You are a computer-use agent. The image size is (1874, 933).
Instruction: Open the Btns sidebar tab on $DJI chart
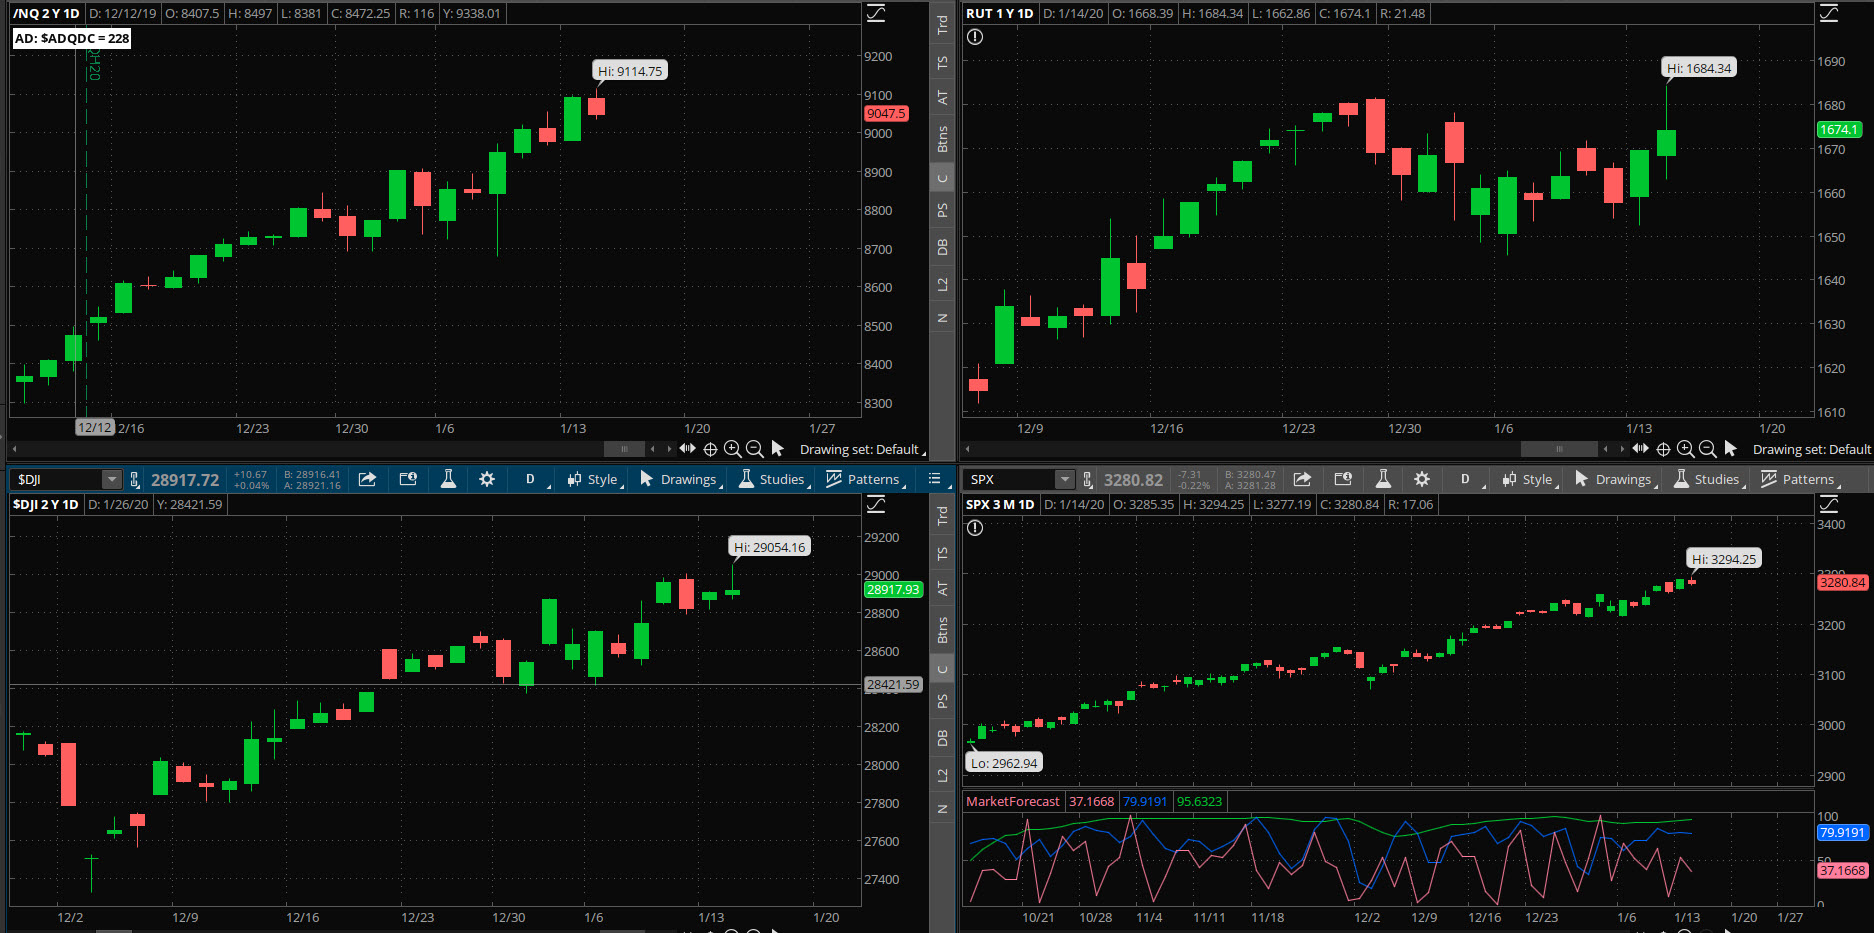942,630
